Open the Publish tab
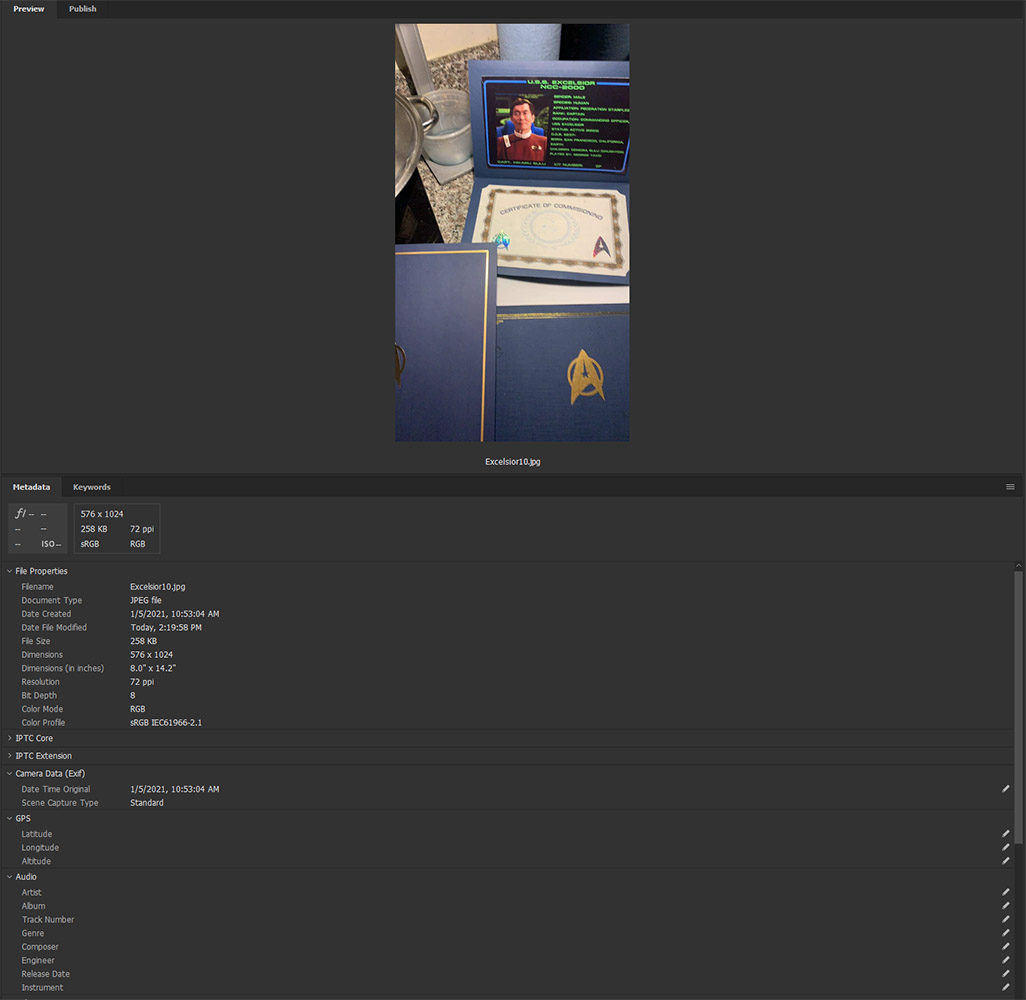This screenshot has width=1026, height=1000. click(x=82, y=9)
